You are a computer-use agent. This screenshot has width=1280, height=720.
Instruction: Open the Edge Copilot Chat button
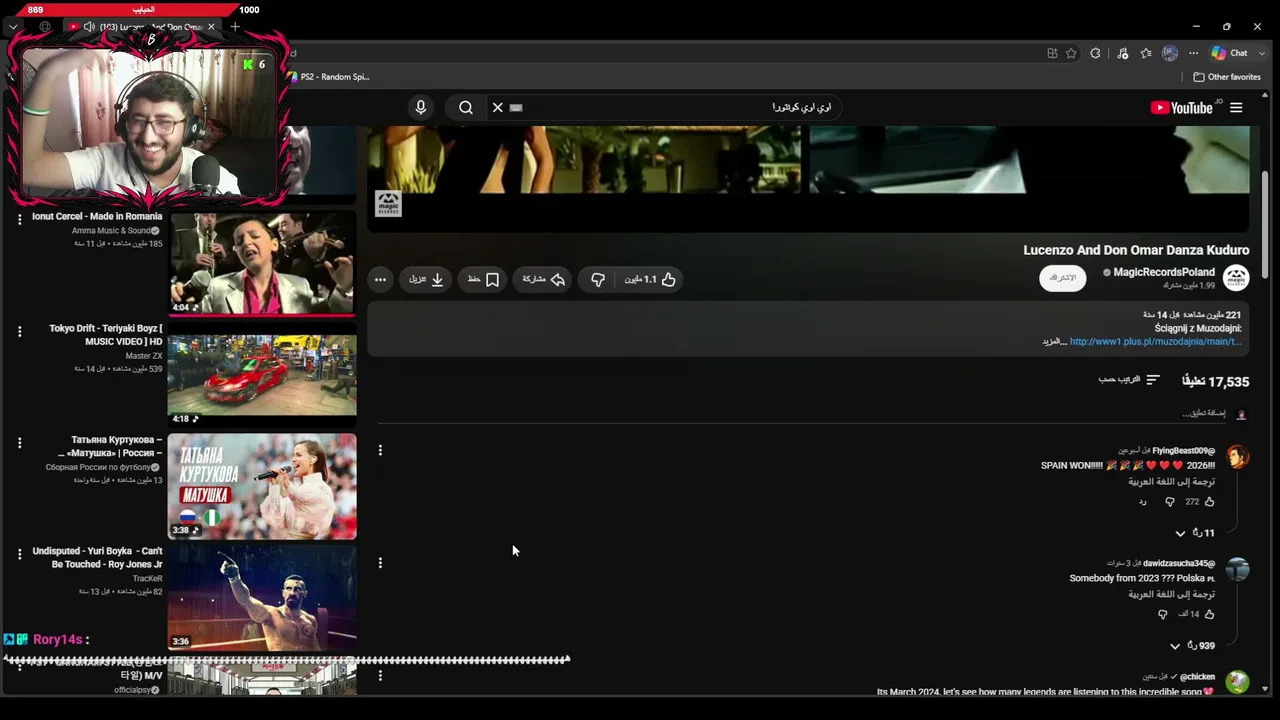(1229, 53)
